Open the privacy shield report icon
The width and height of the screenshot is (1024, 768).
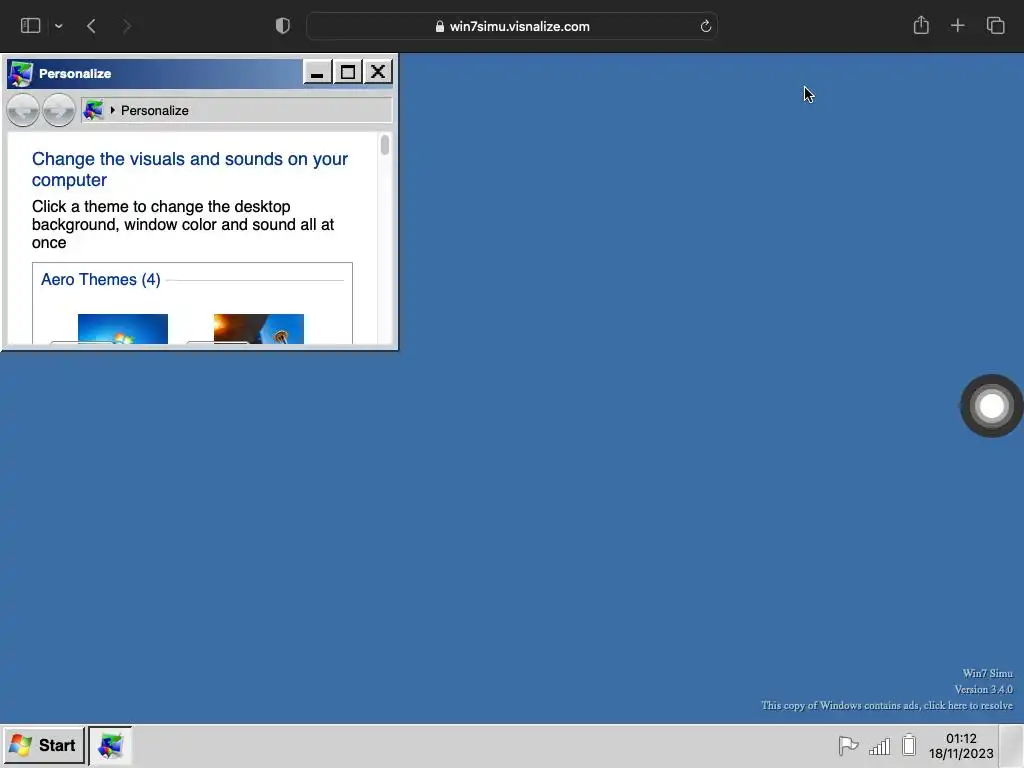tap(283, 26)
